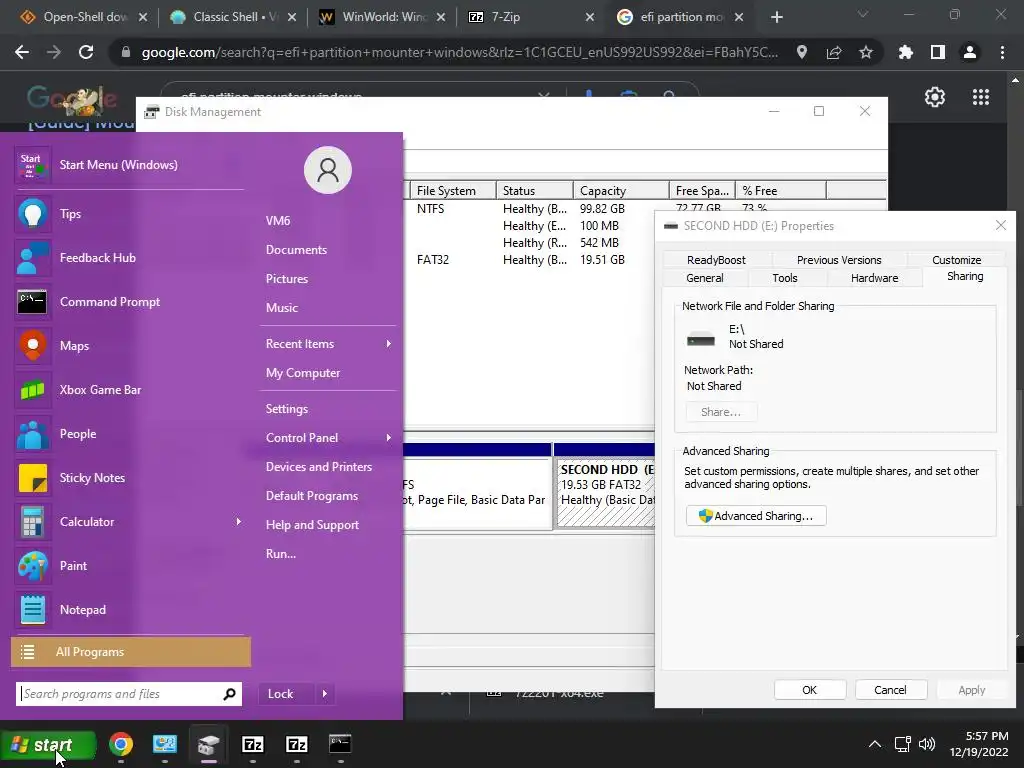
Task: Open the Customize tab
Action: click(956, 260)
